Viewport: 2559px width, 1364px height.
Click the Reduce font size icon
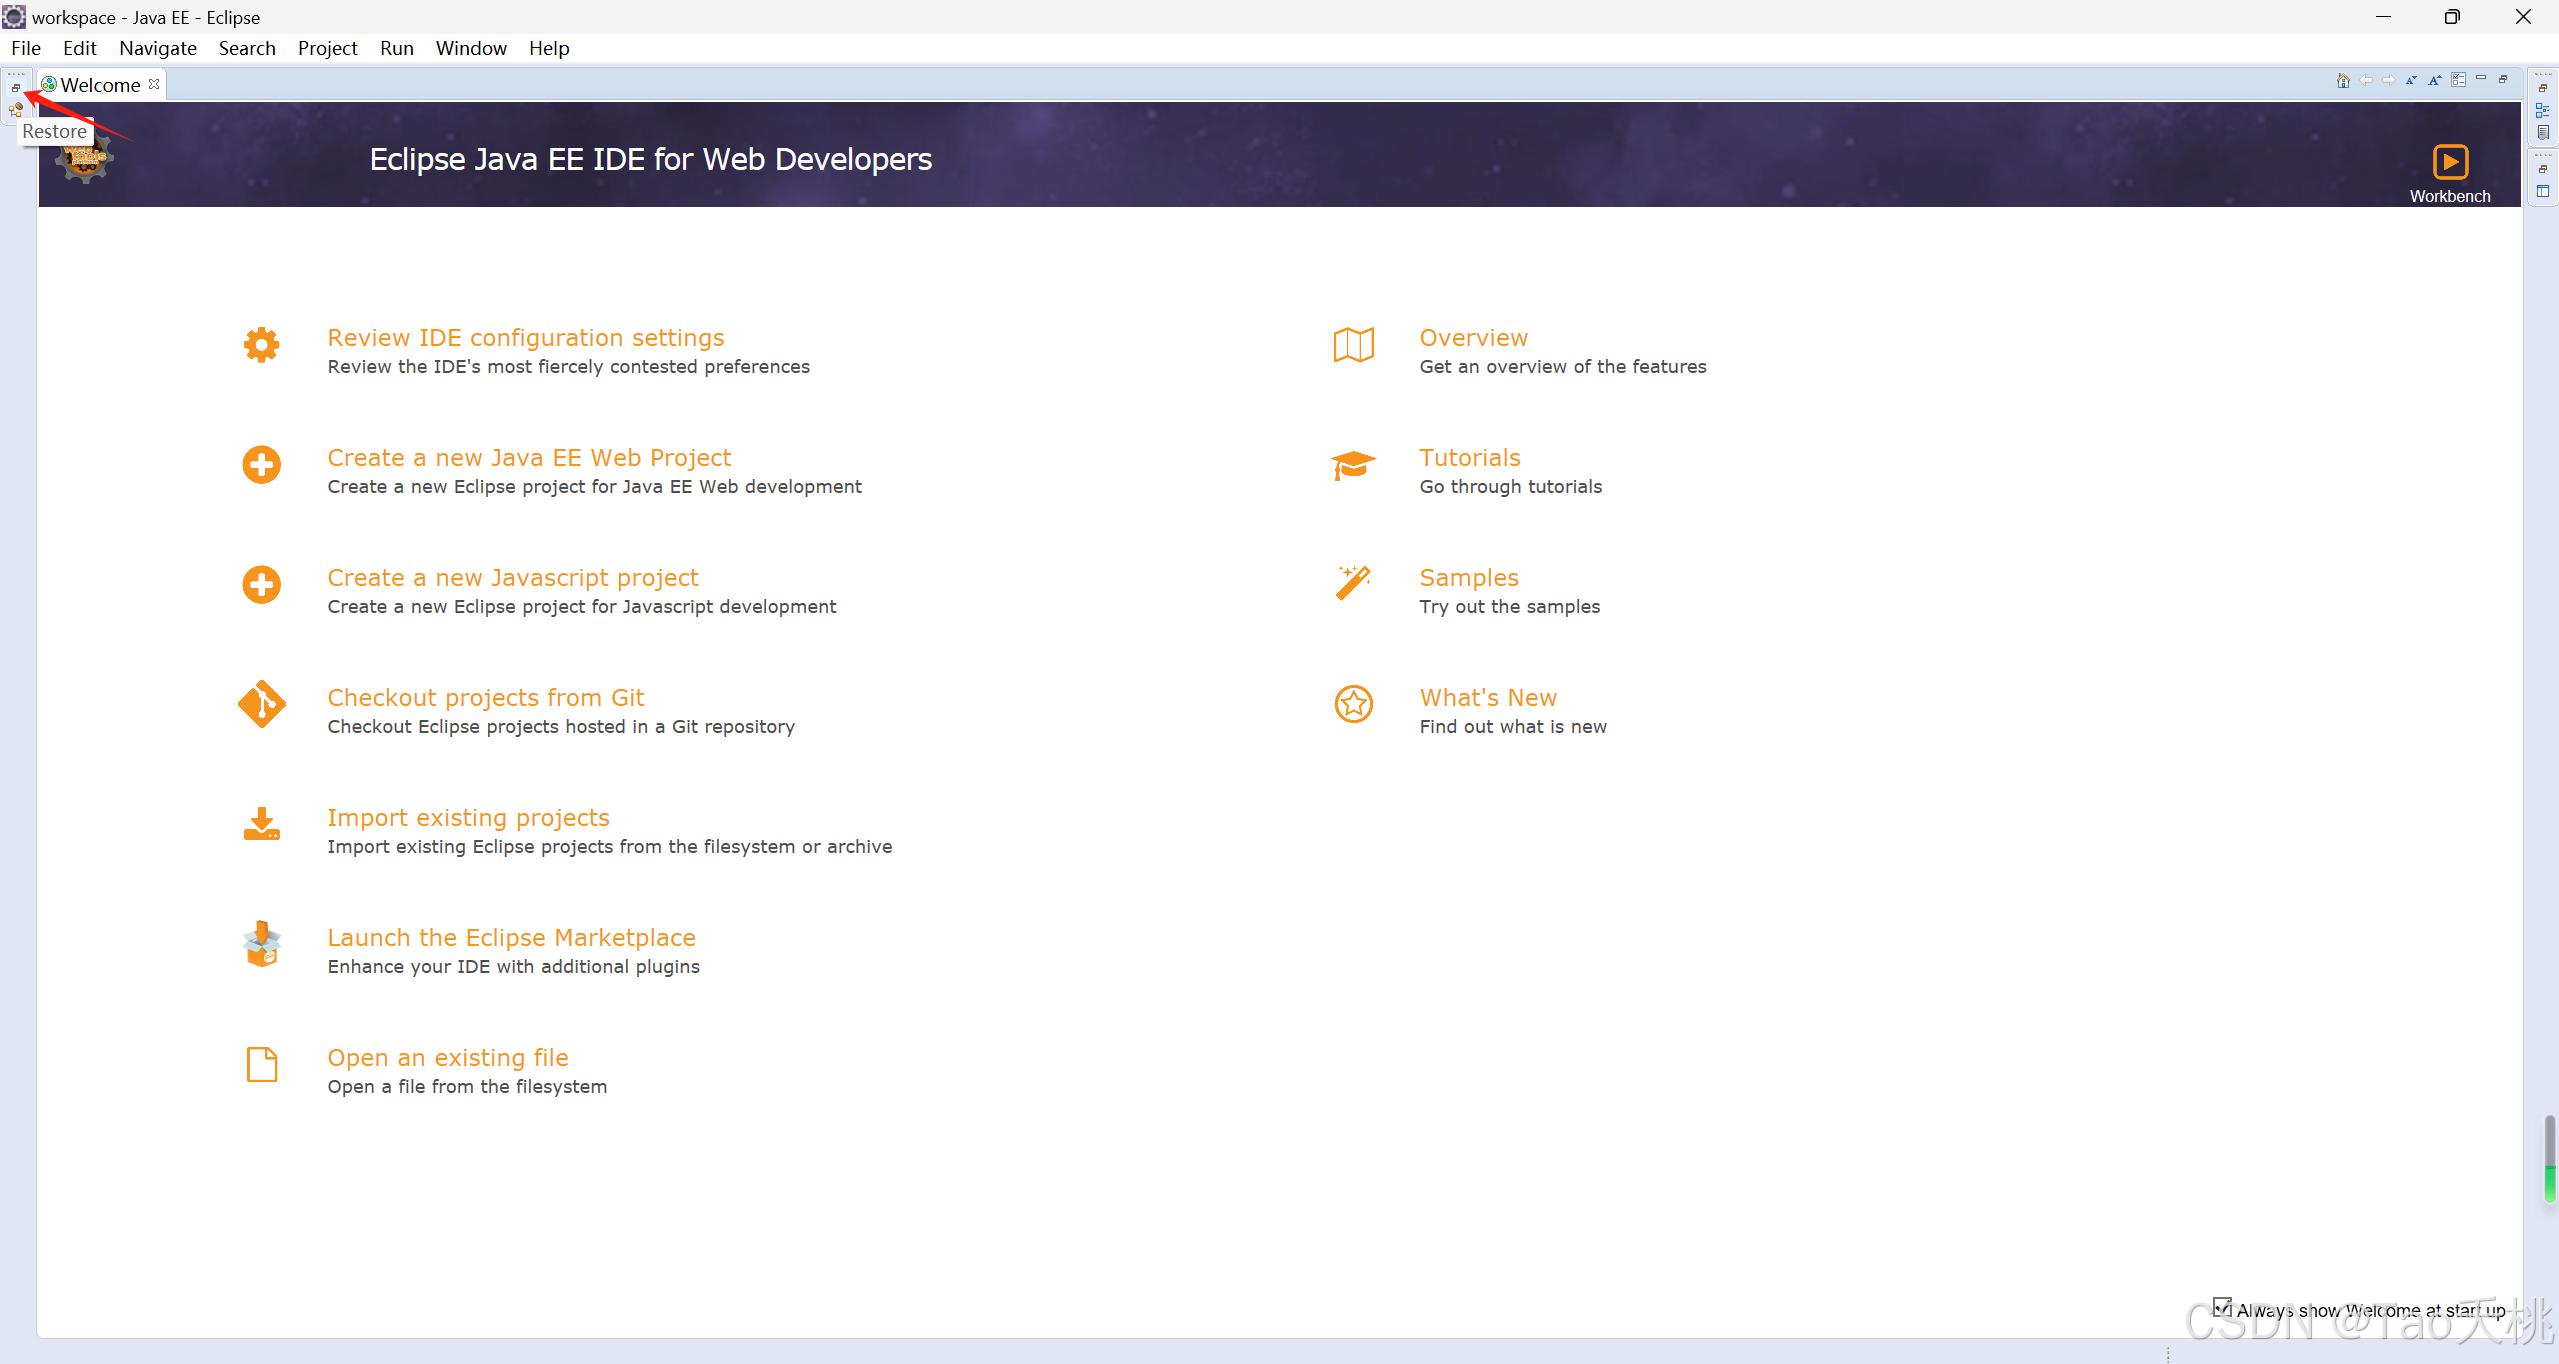(x=2411, y=81)
